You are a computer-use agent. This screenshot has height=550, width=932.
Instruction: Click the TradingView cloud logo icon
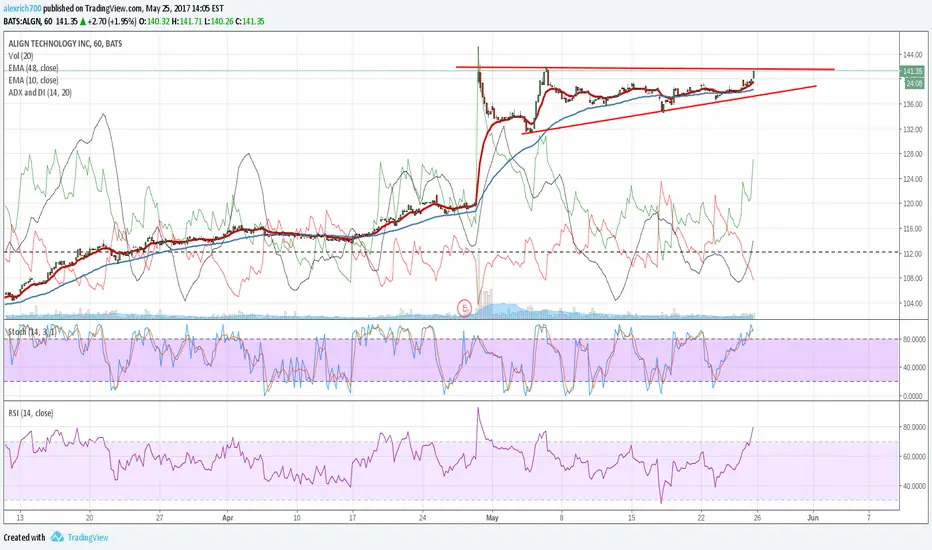(57, 537)
